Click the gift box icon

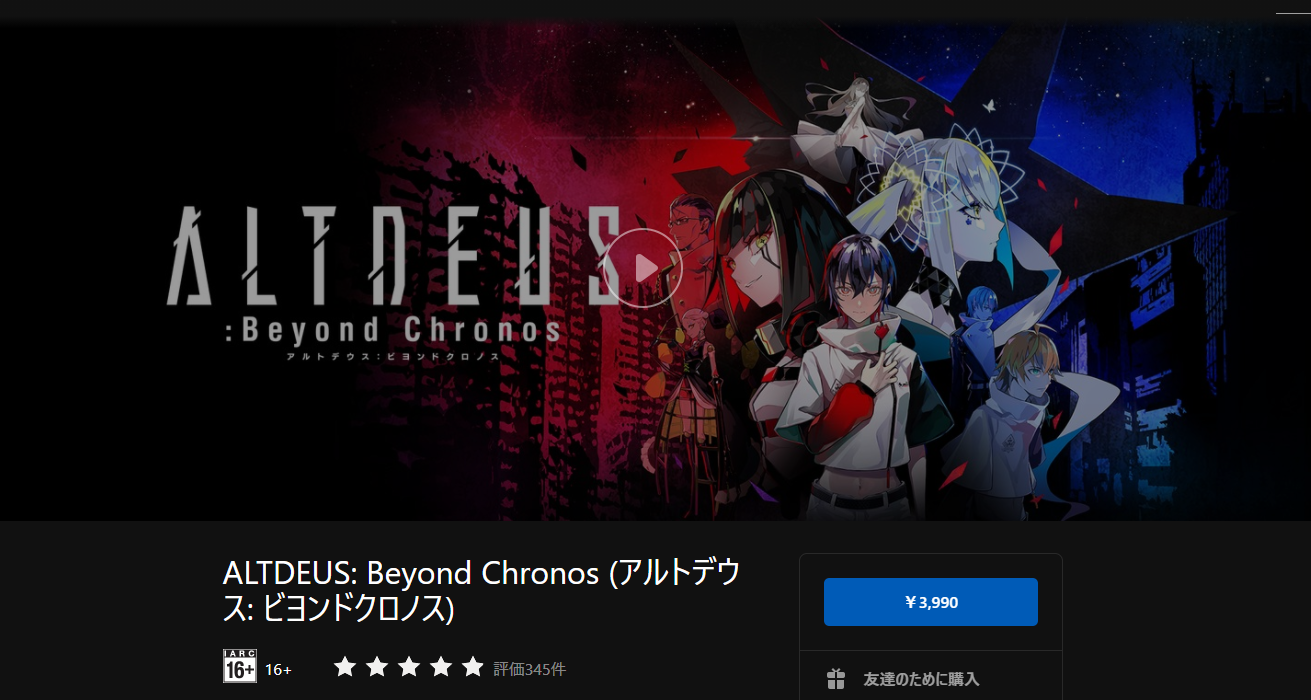coord(836,680)
